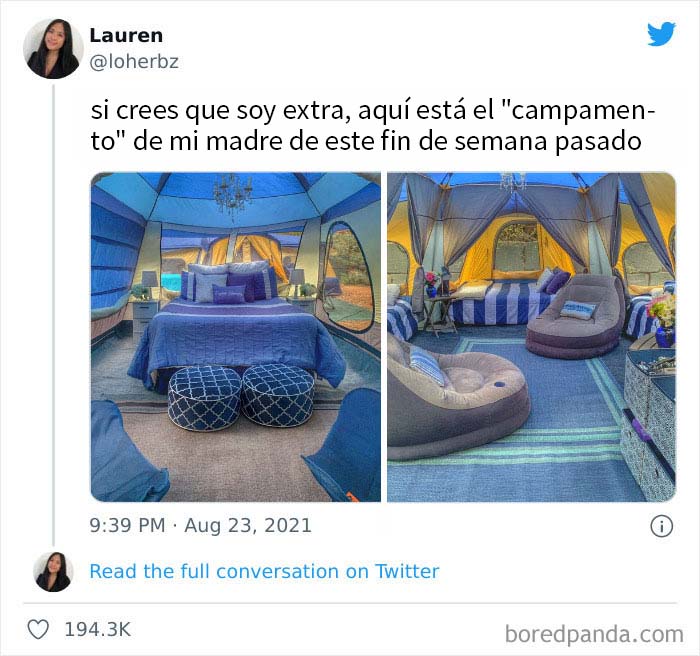Click the 194.3K likes count
700x656 pixels.
click(98, 630)
